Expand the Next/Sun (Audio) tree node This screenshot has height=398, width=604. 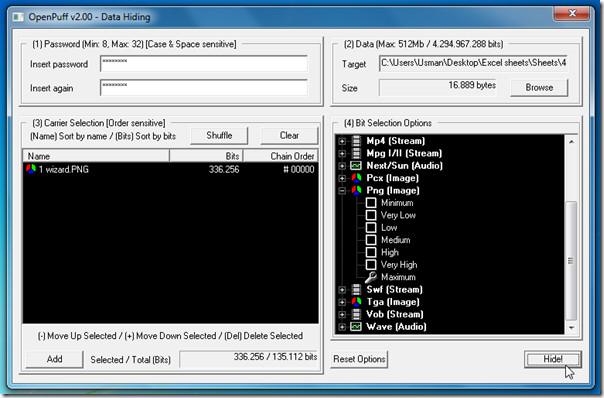[342, 166]
